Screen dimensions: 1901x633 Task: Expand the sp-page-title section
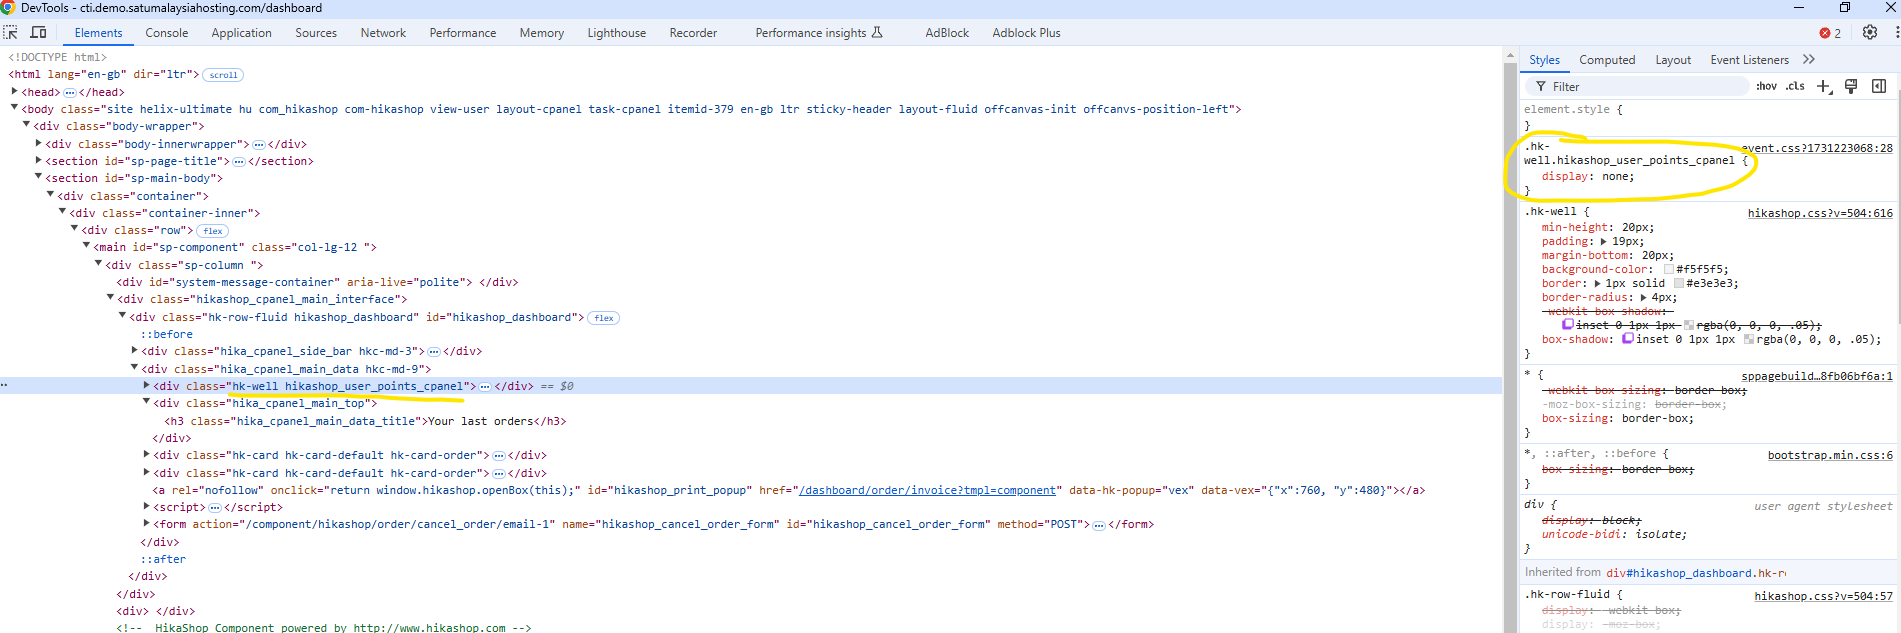click(38, 160)
